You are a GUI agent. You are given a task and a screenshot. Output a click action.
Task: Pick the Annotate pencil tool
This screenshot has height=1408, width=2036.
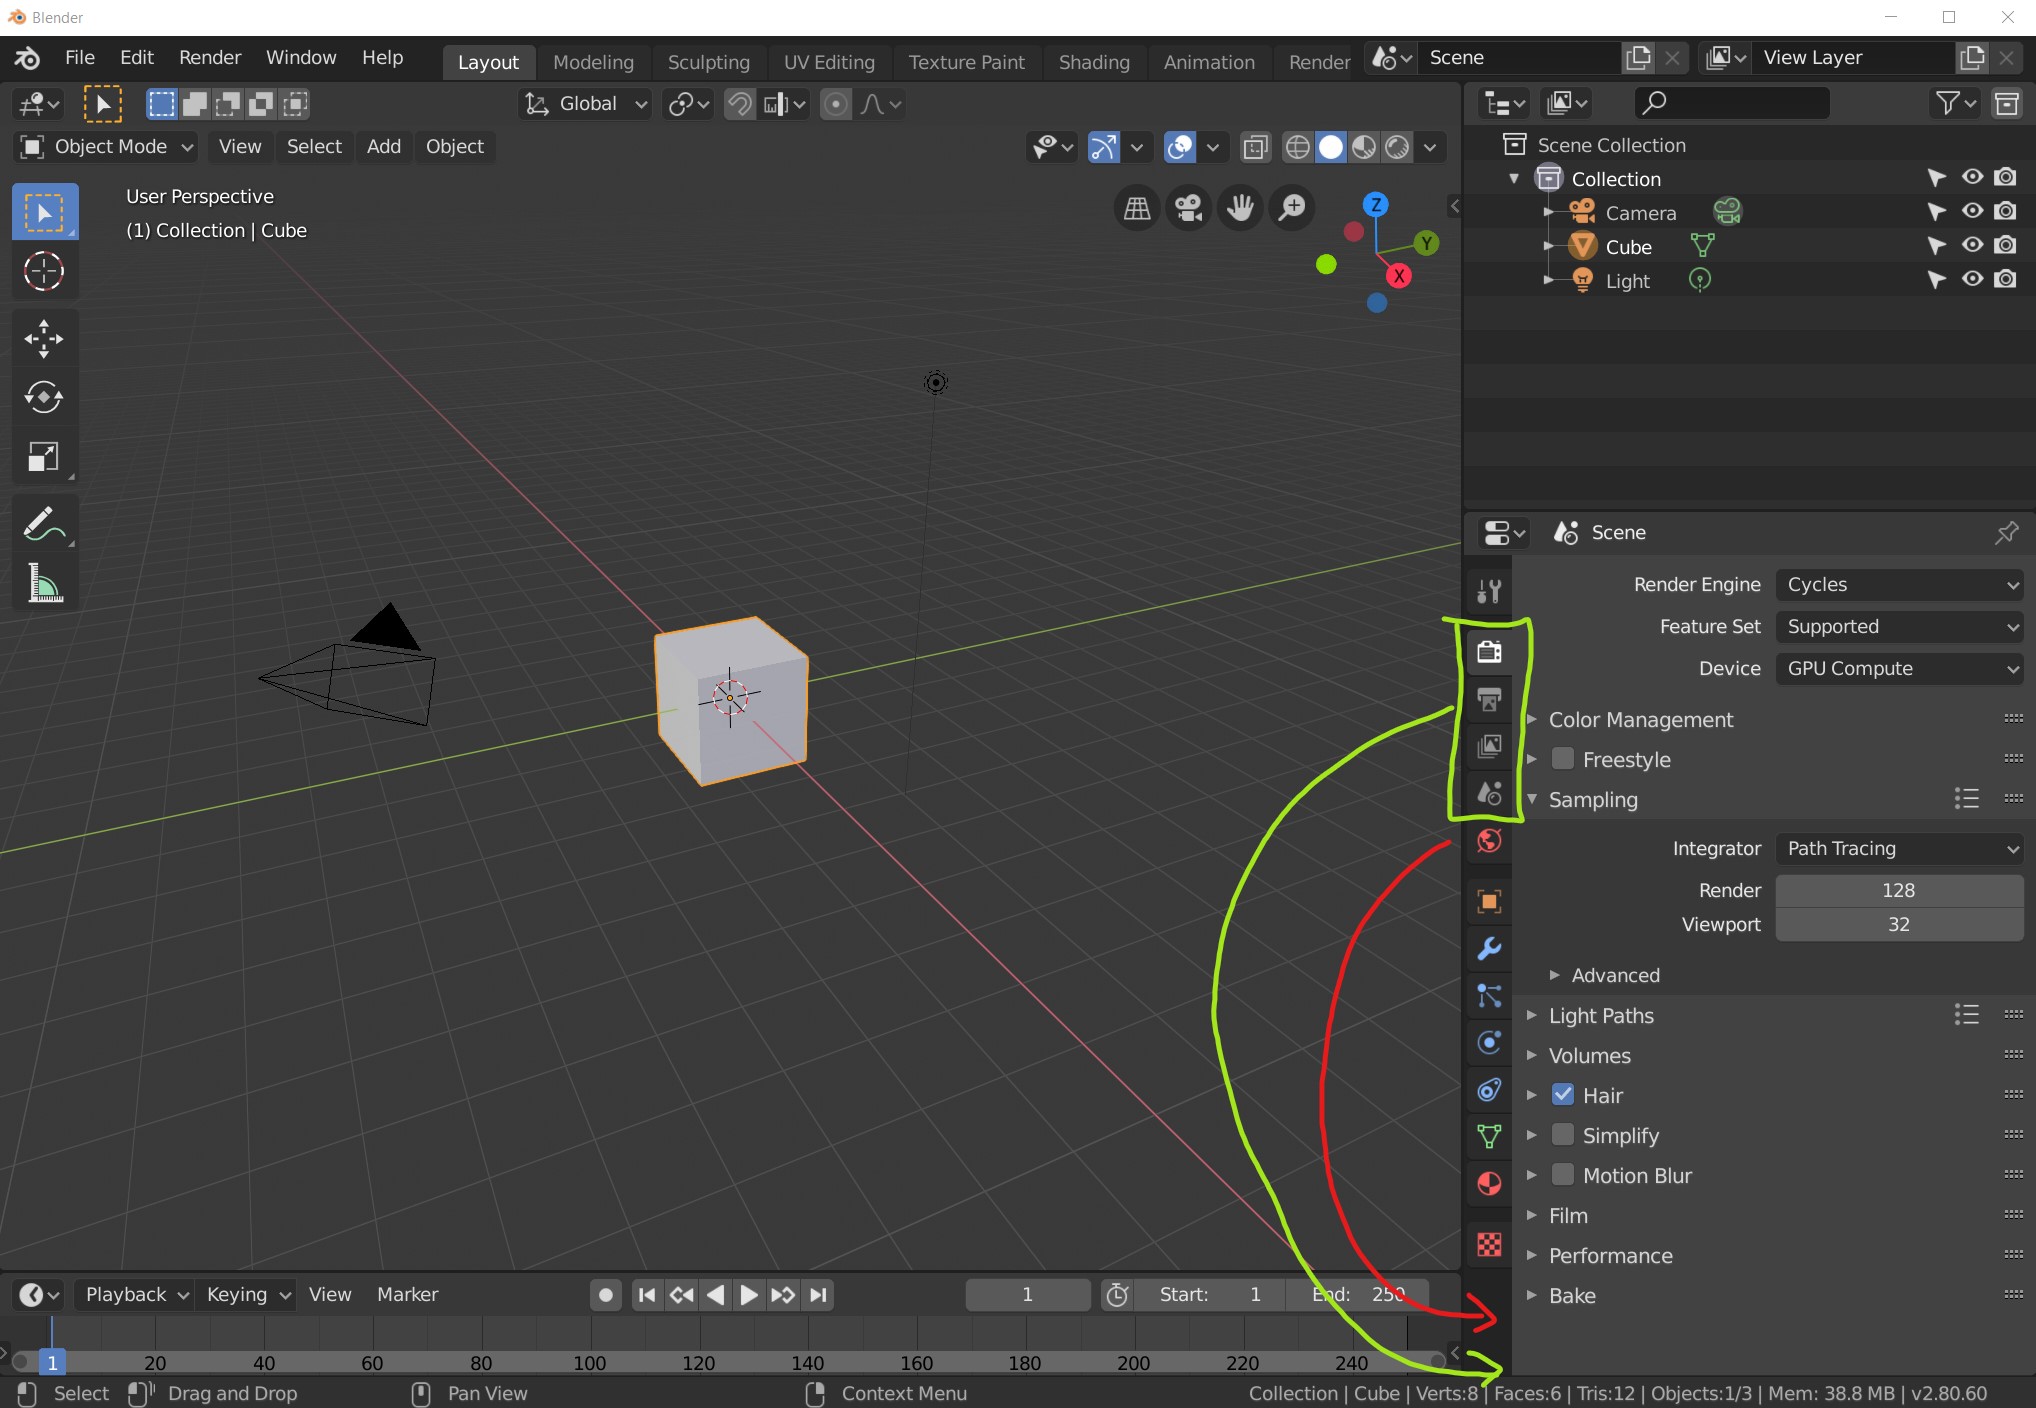coord(44,524)
